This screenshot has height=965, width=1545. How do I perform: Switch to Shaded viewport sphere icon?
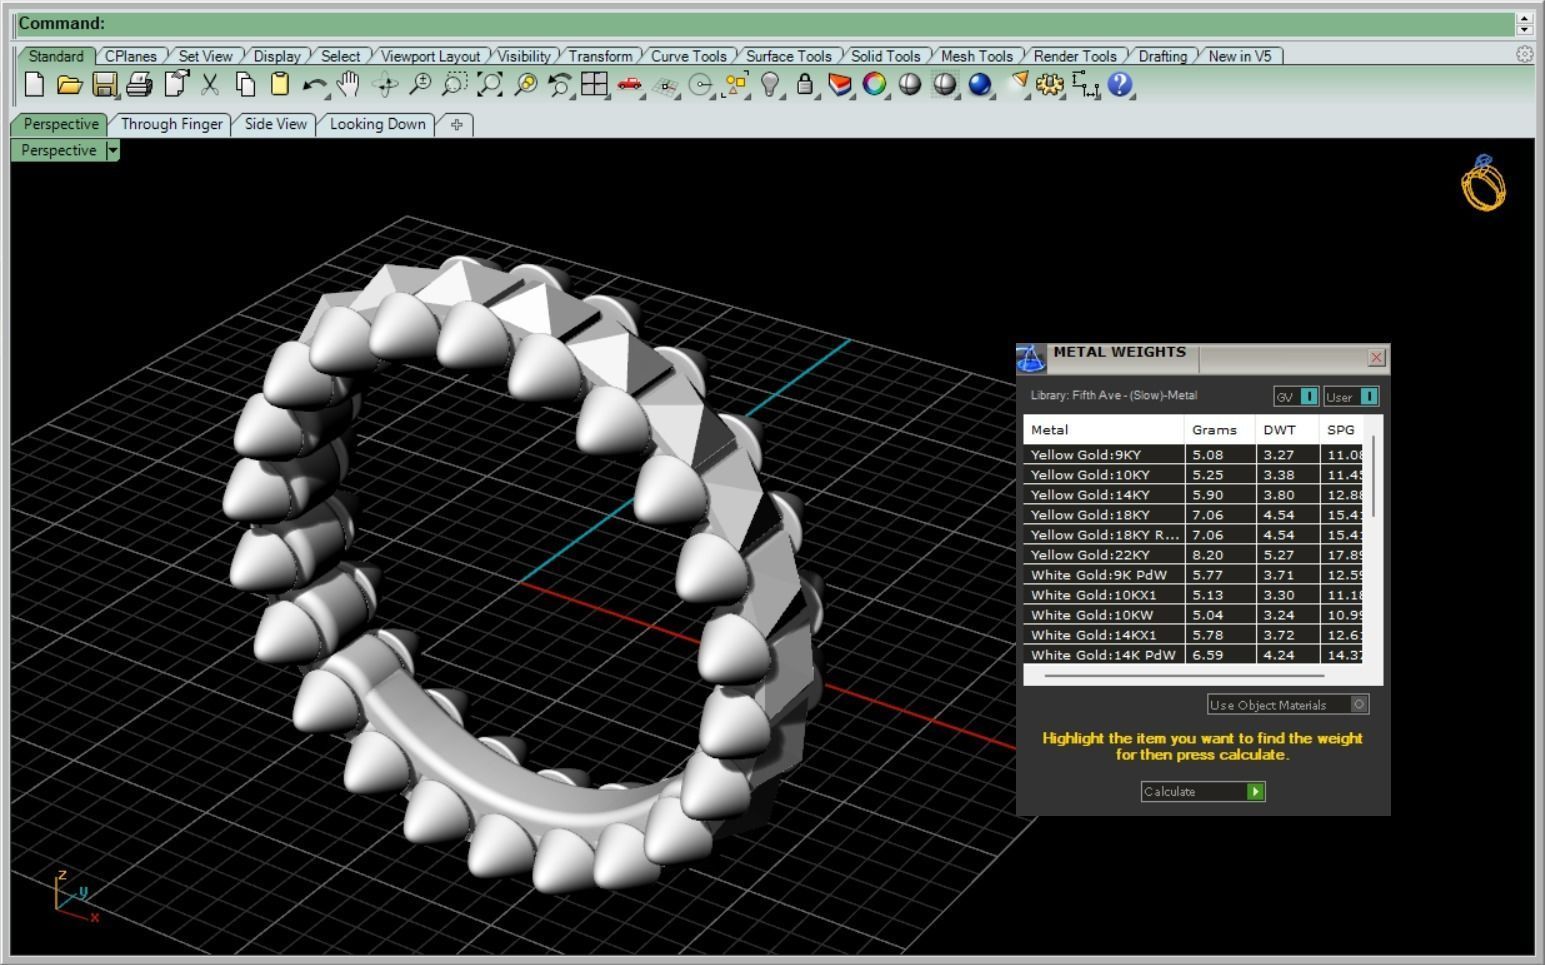[x=910, y=85]
